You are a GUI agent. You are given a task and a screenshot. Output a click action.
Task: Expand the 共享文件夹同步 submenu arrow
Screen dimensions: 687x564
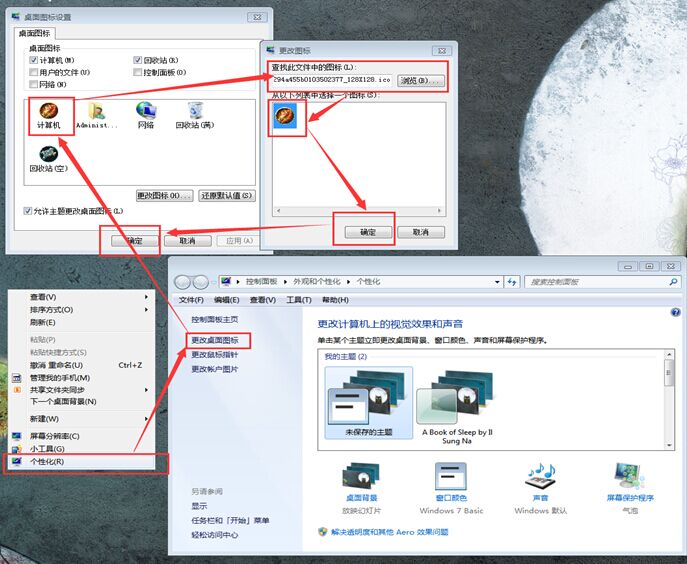point(146,390)
